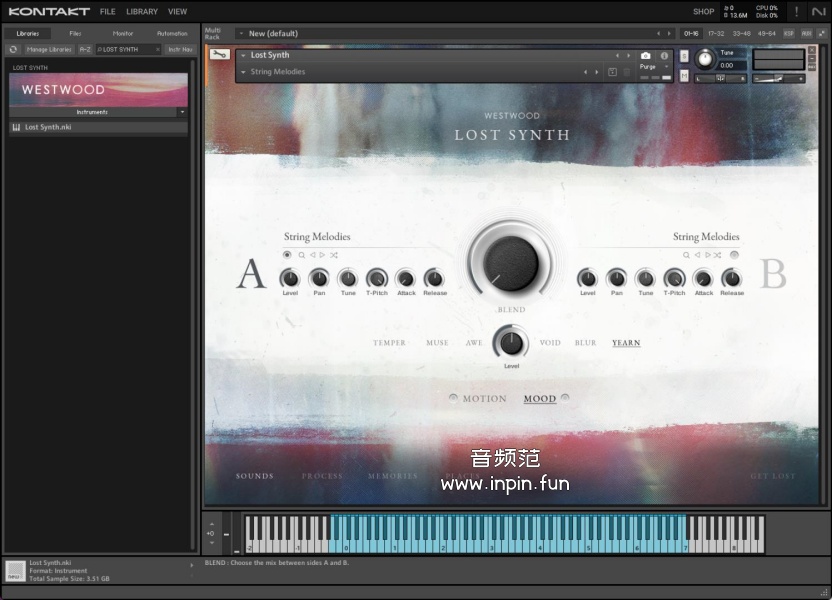
Task: Open the SOUNDS page
Action: pyautogui.click(x=255, y=476)
